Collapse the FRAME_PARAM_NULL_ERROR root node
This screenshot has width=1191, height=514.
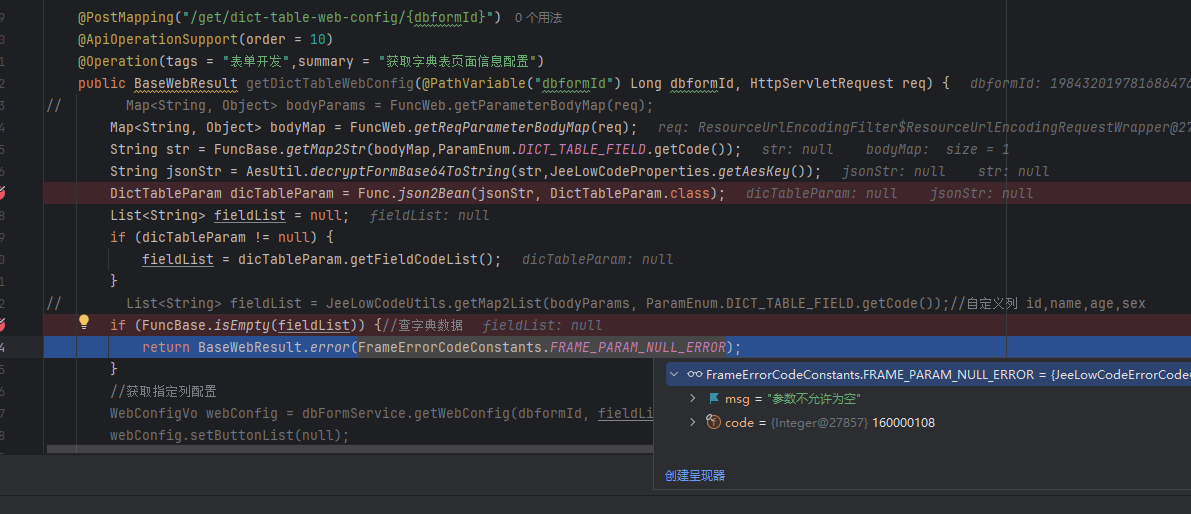click(x=674, y=375)
